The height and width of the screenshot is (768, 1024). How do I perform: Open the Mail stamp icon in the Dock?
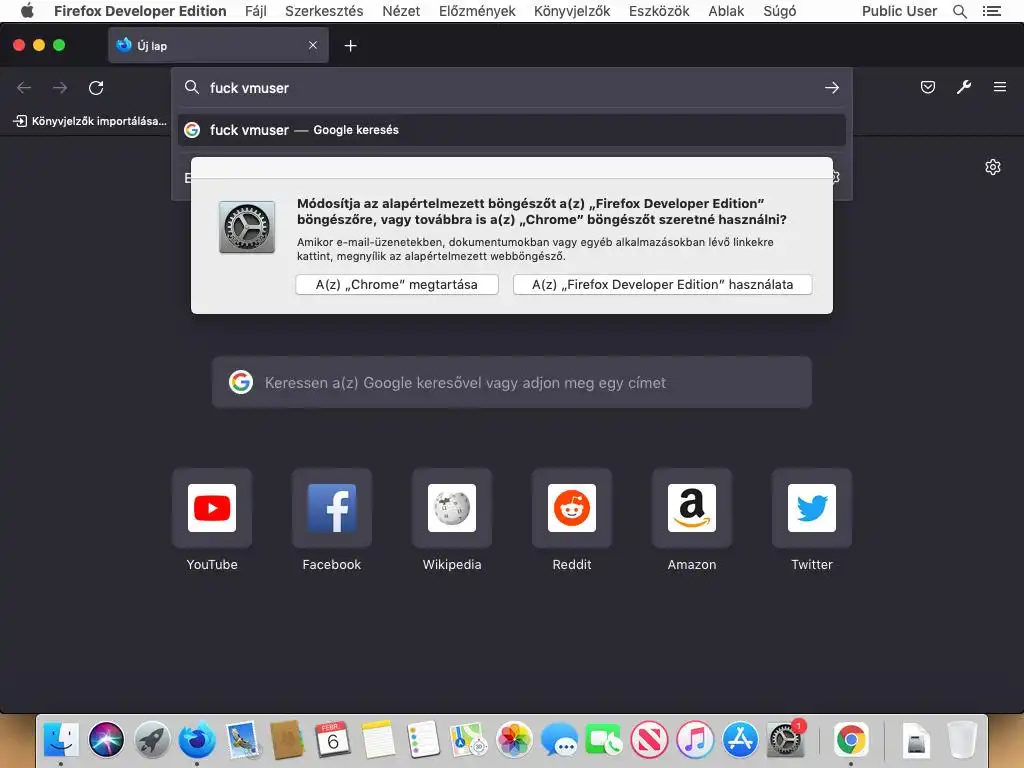[x=242, y=740]
